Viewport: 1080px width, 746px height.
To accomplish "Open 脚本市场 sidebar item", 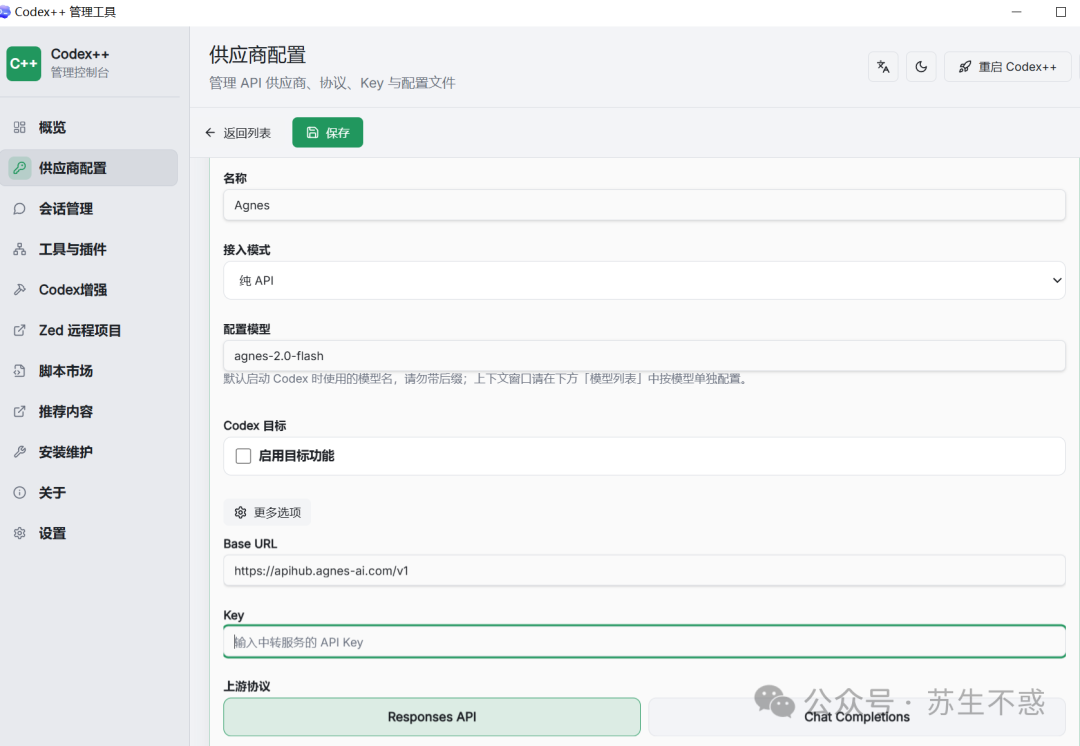I will pos(89,371).
